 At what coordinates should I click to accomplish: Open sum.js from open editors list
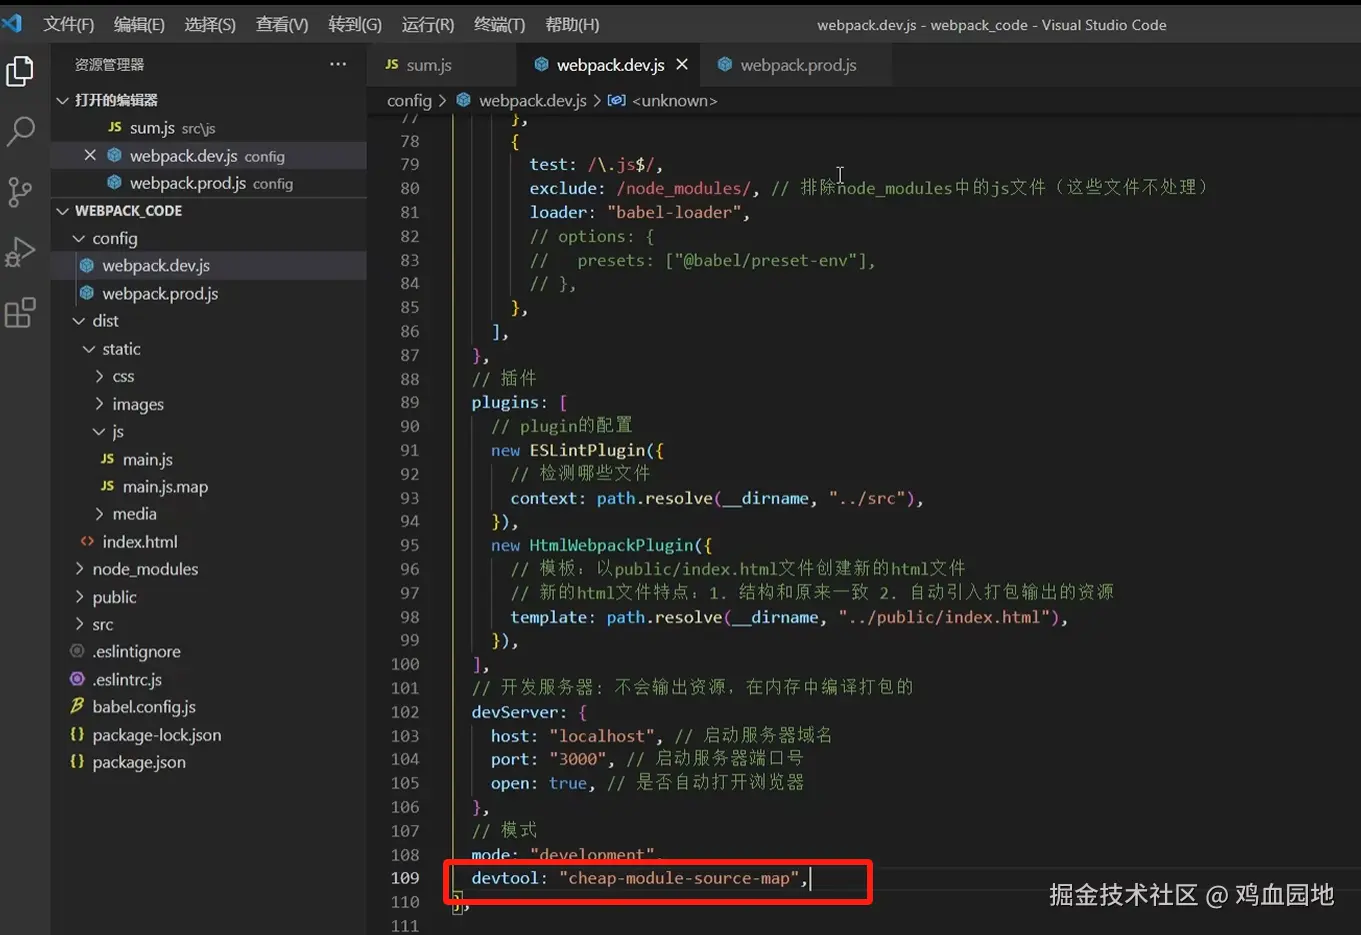(210, 128)
